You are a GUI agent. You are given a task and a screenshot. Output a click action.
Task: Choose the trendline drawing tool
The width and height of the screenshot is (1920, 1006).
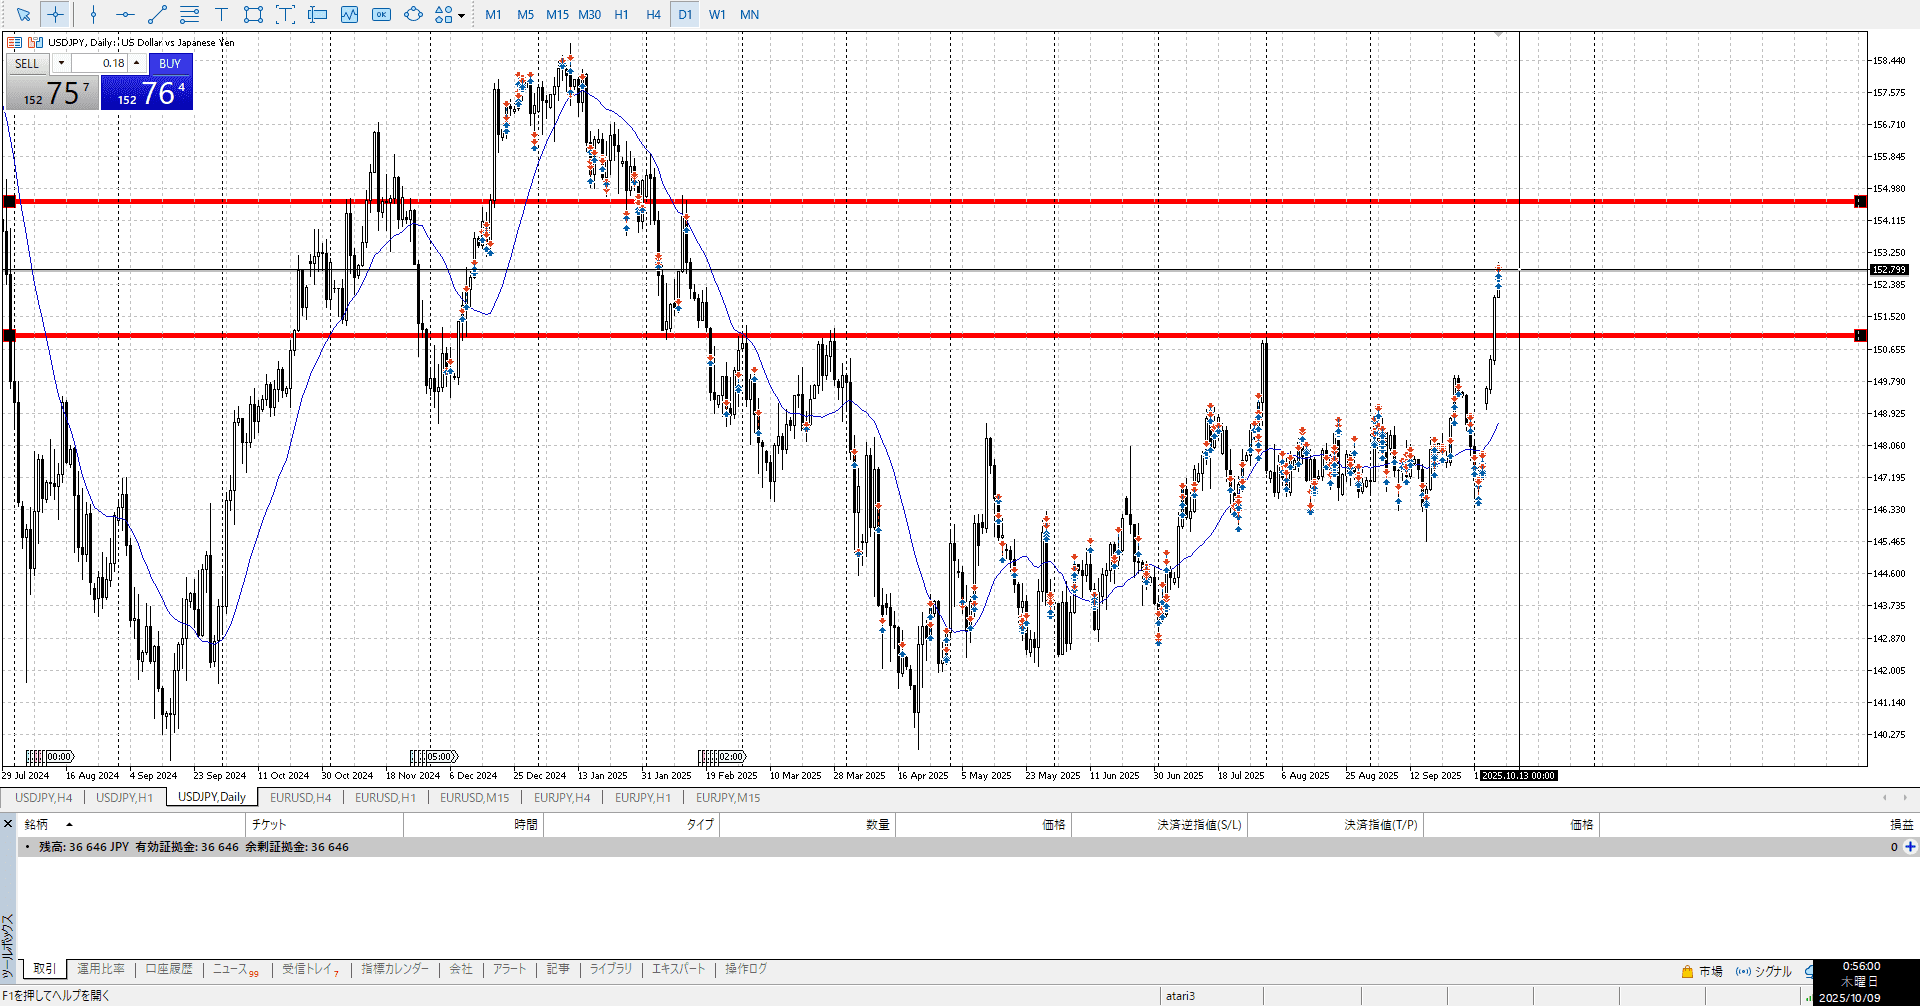pyautogui.click(x=157, y=14)
